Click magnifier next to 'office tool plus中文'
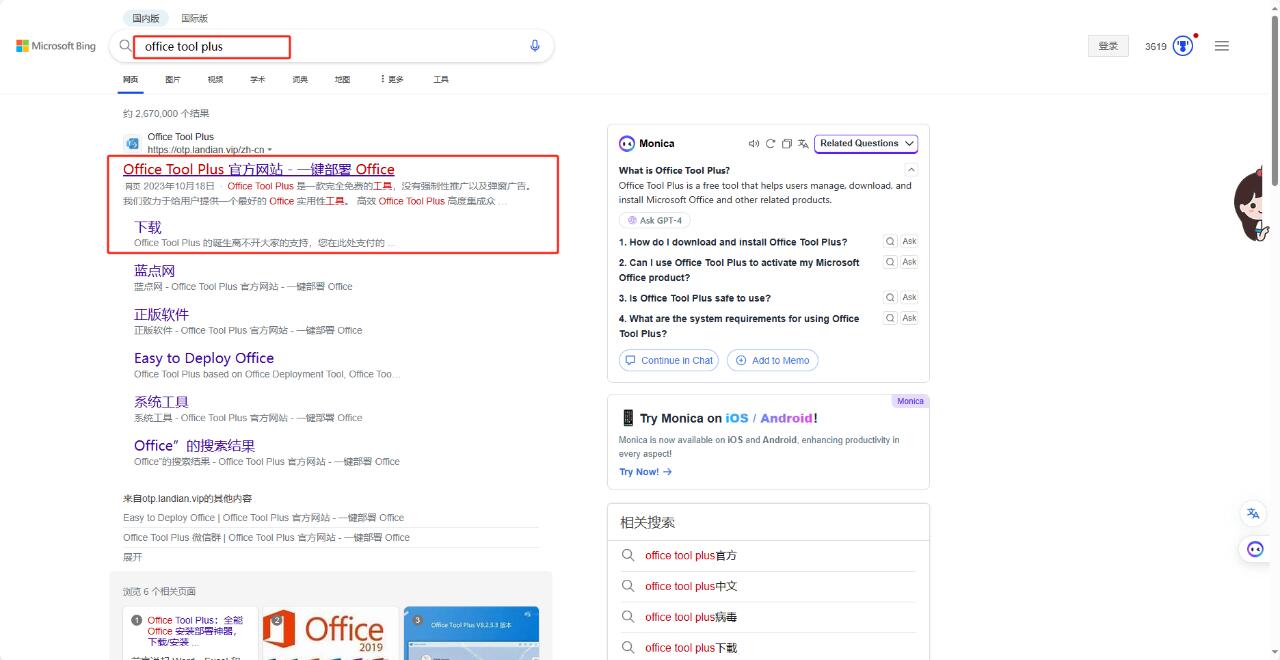Screen dimensions: 1280x660 [628, 586]
